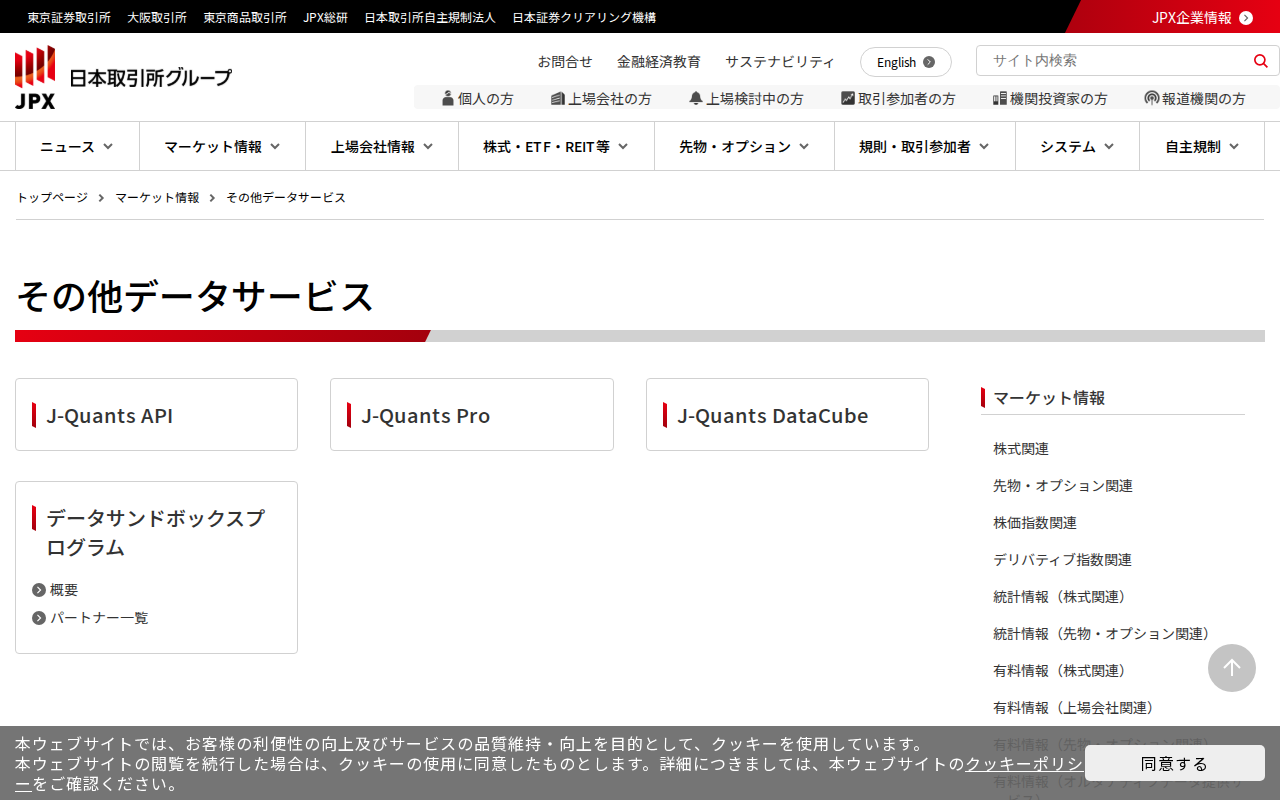Go to トップページ in the breadcrumb

[x=52, y=198]
